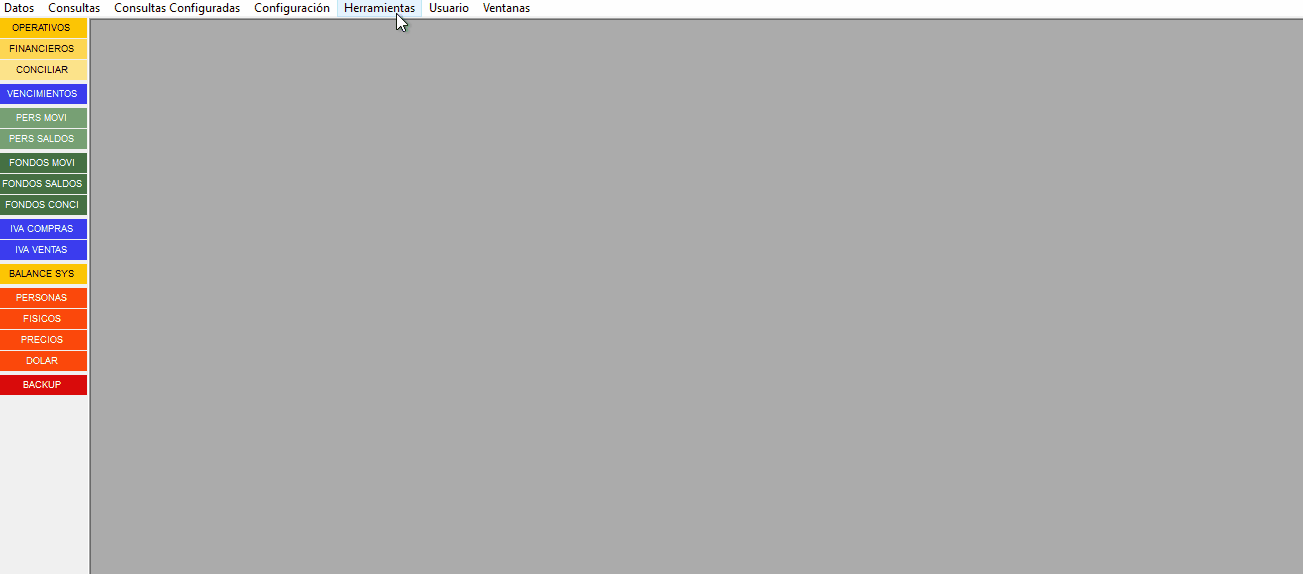Select the CONCILIAR button
The height and width of the screenshot is (574, 1303).
point(43,70)
